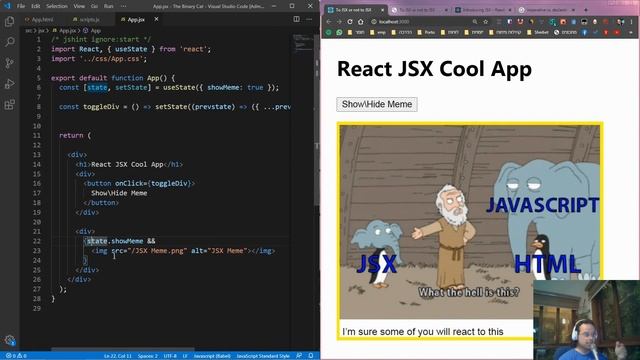Open the Sherbet bookmark folder
The height and width of the screenshot is (360, 640).
538,32
